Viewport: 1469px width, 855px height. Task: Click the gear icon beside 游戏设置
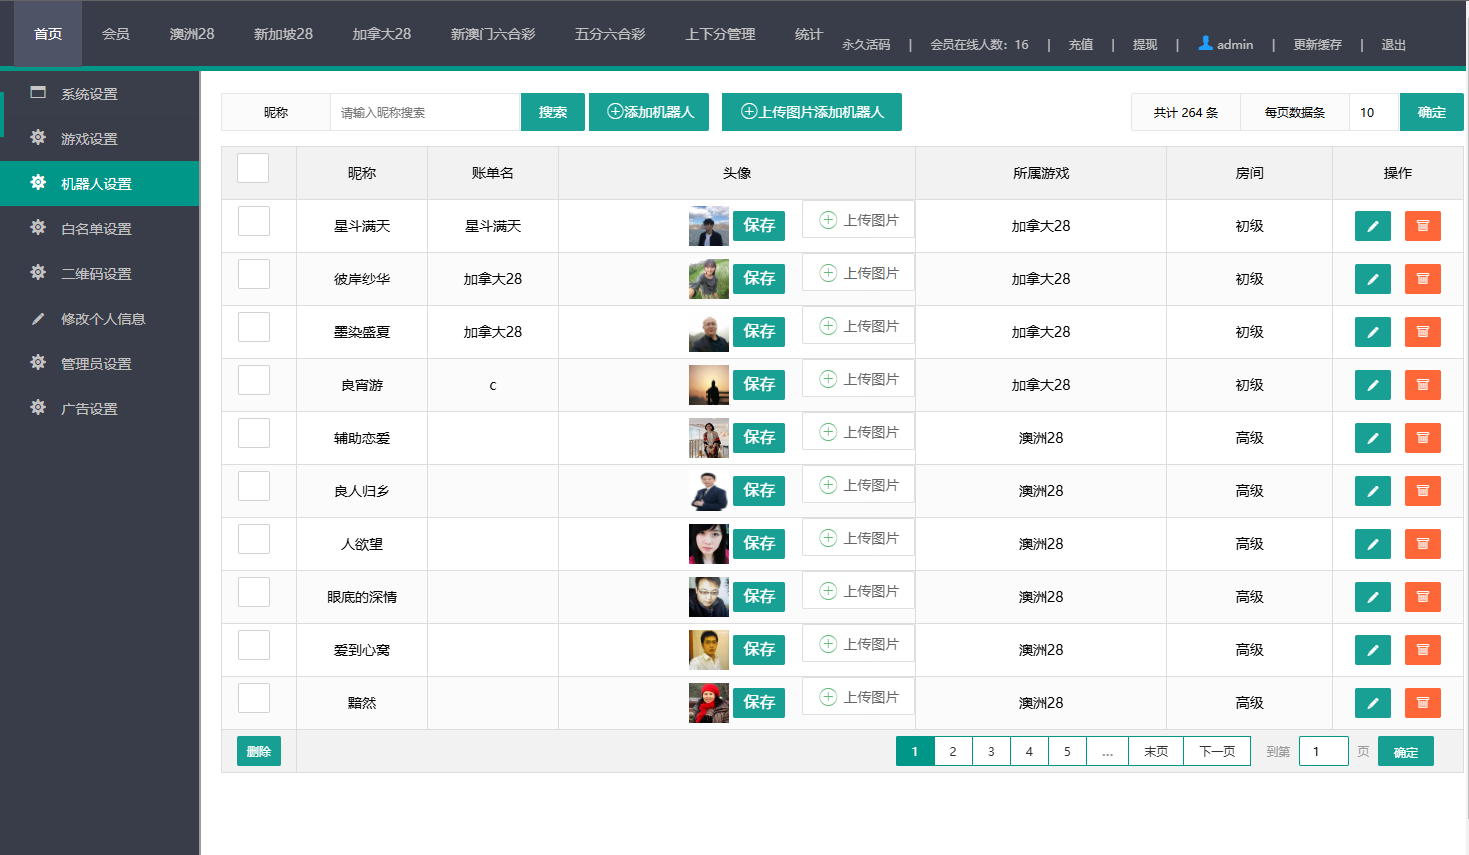[38, 137]
